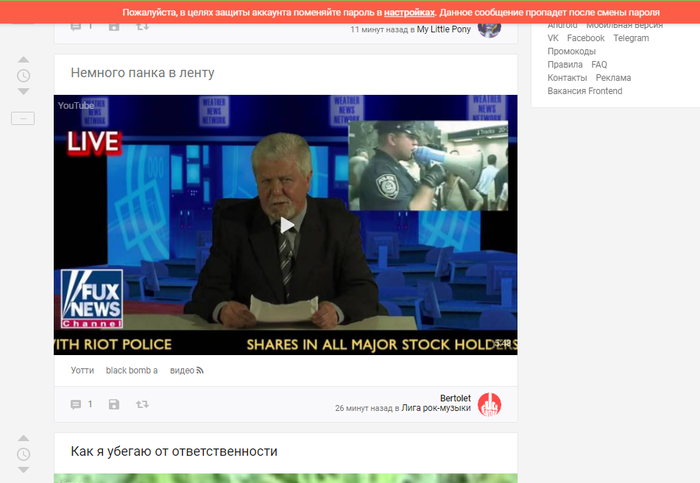
Task: Collapse the punk post with the minus button
Action: (24, 118)
